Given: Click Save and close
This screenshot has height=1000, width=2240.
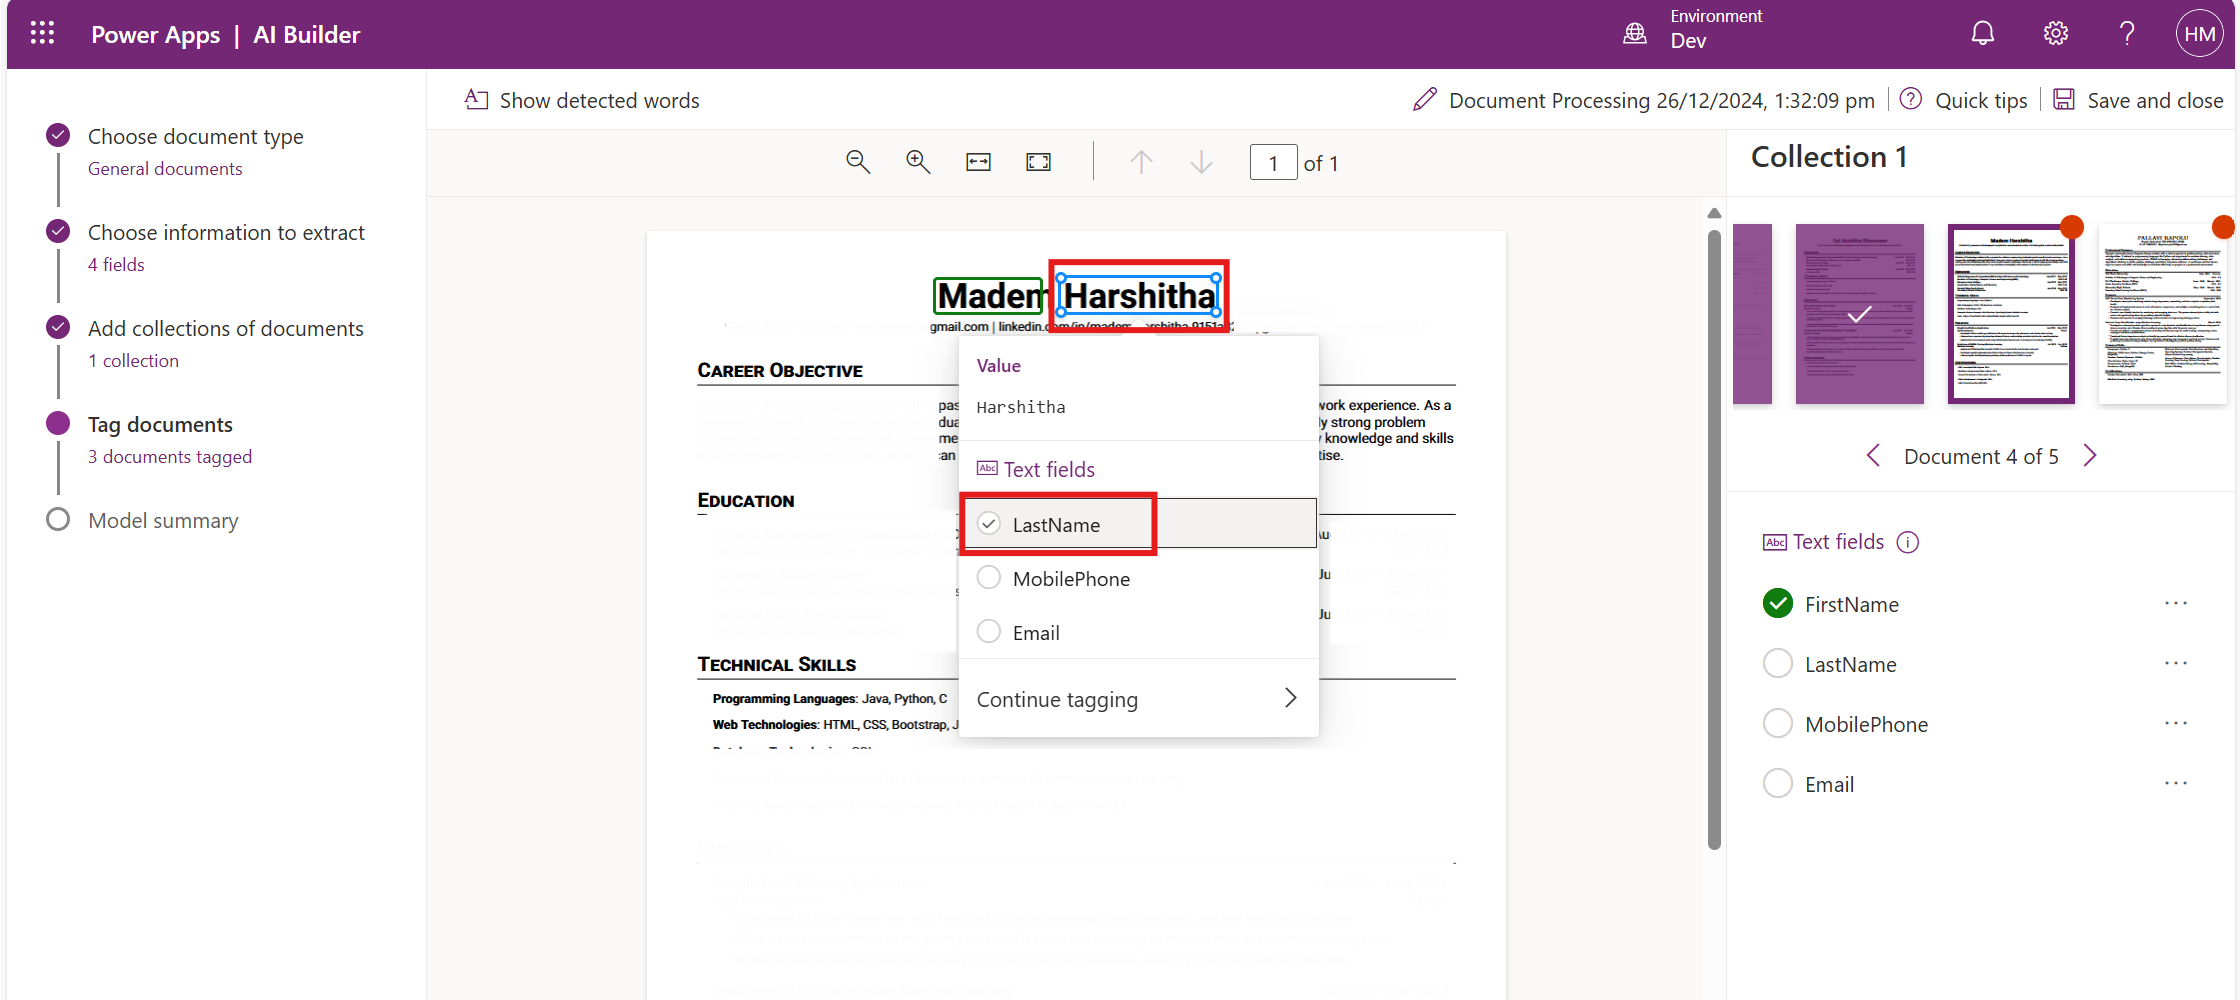Looking at the screenshot, I should 2138,100.
